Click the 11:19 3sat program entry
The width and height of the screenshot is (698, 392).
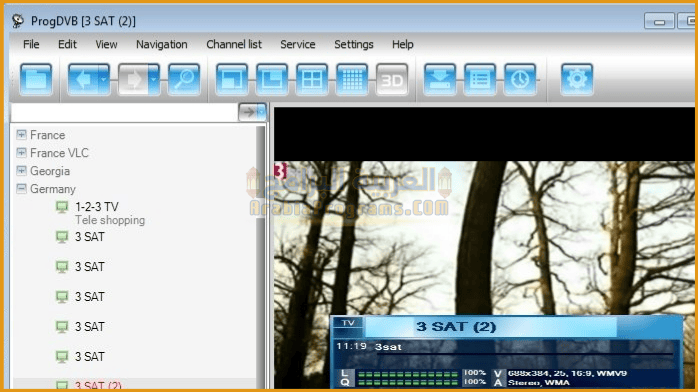(369, 347)
